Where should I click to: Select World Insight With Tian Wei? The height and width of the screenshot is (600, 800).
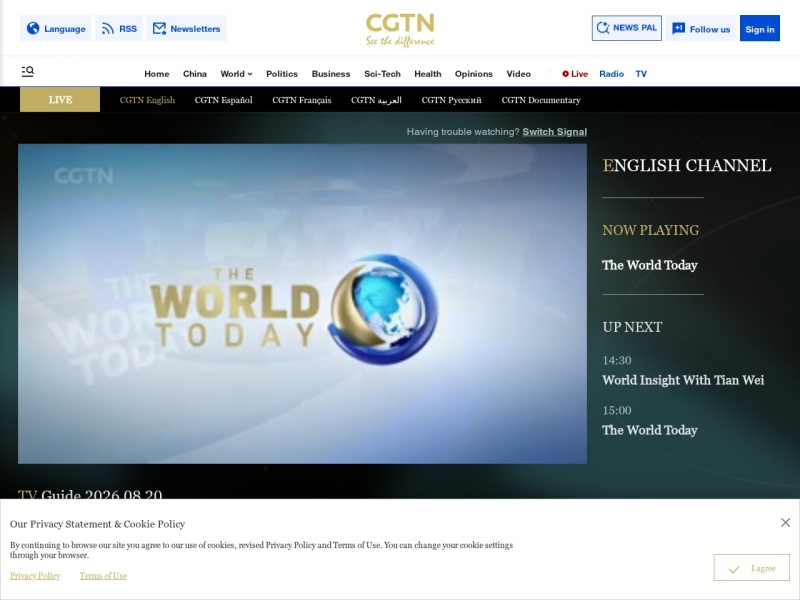(683, 380)
